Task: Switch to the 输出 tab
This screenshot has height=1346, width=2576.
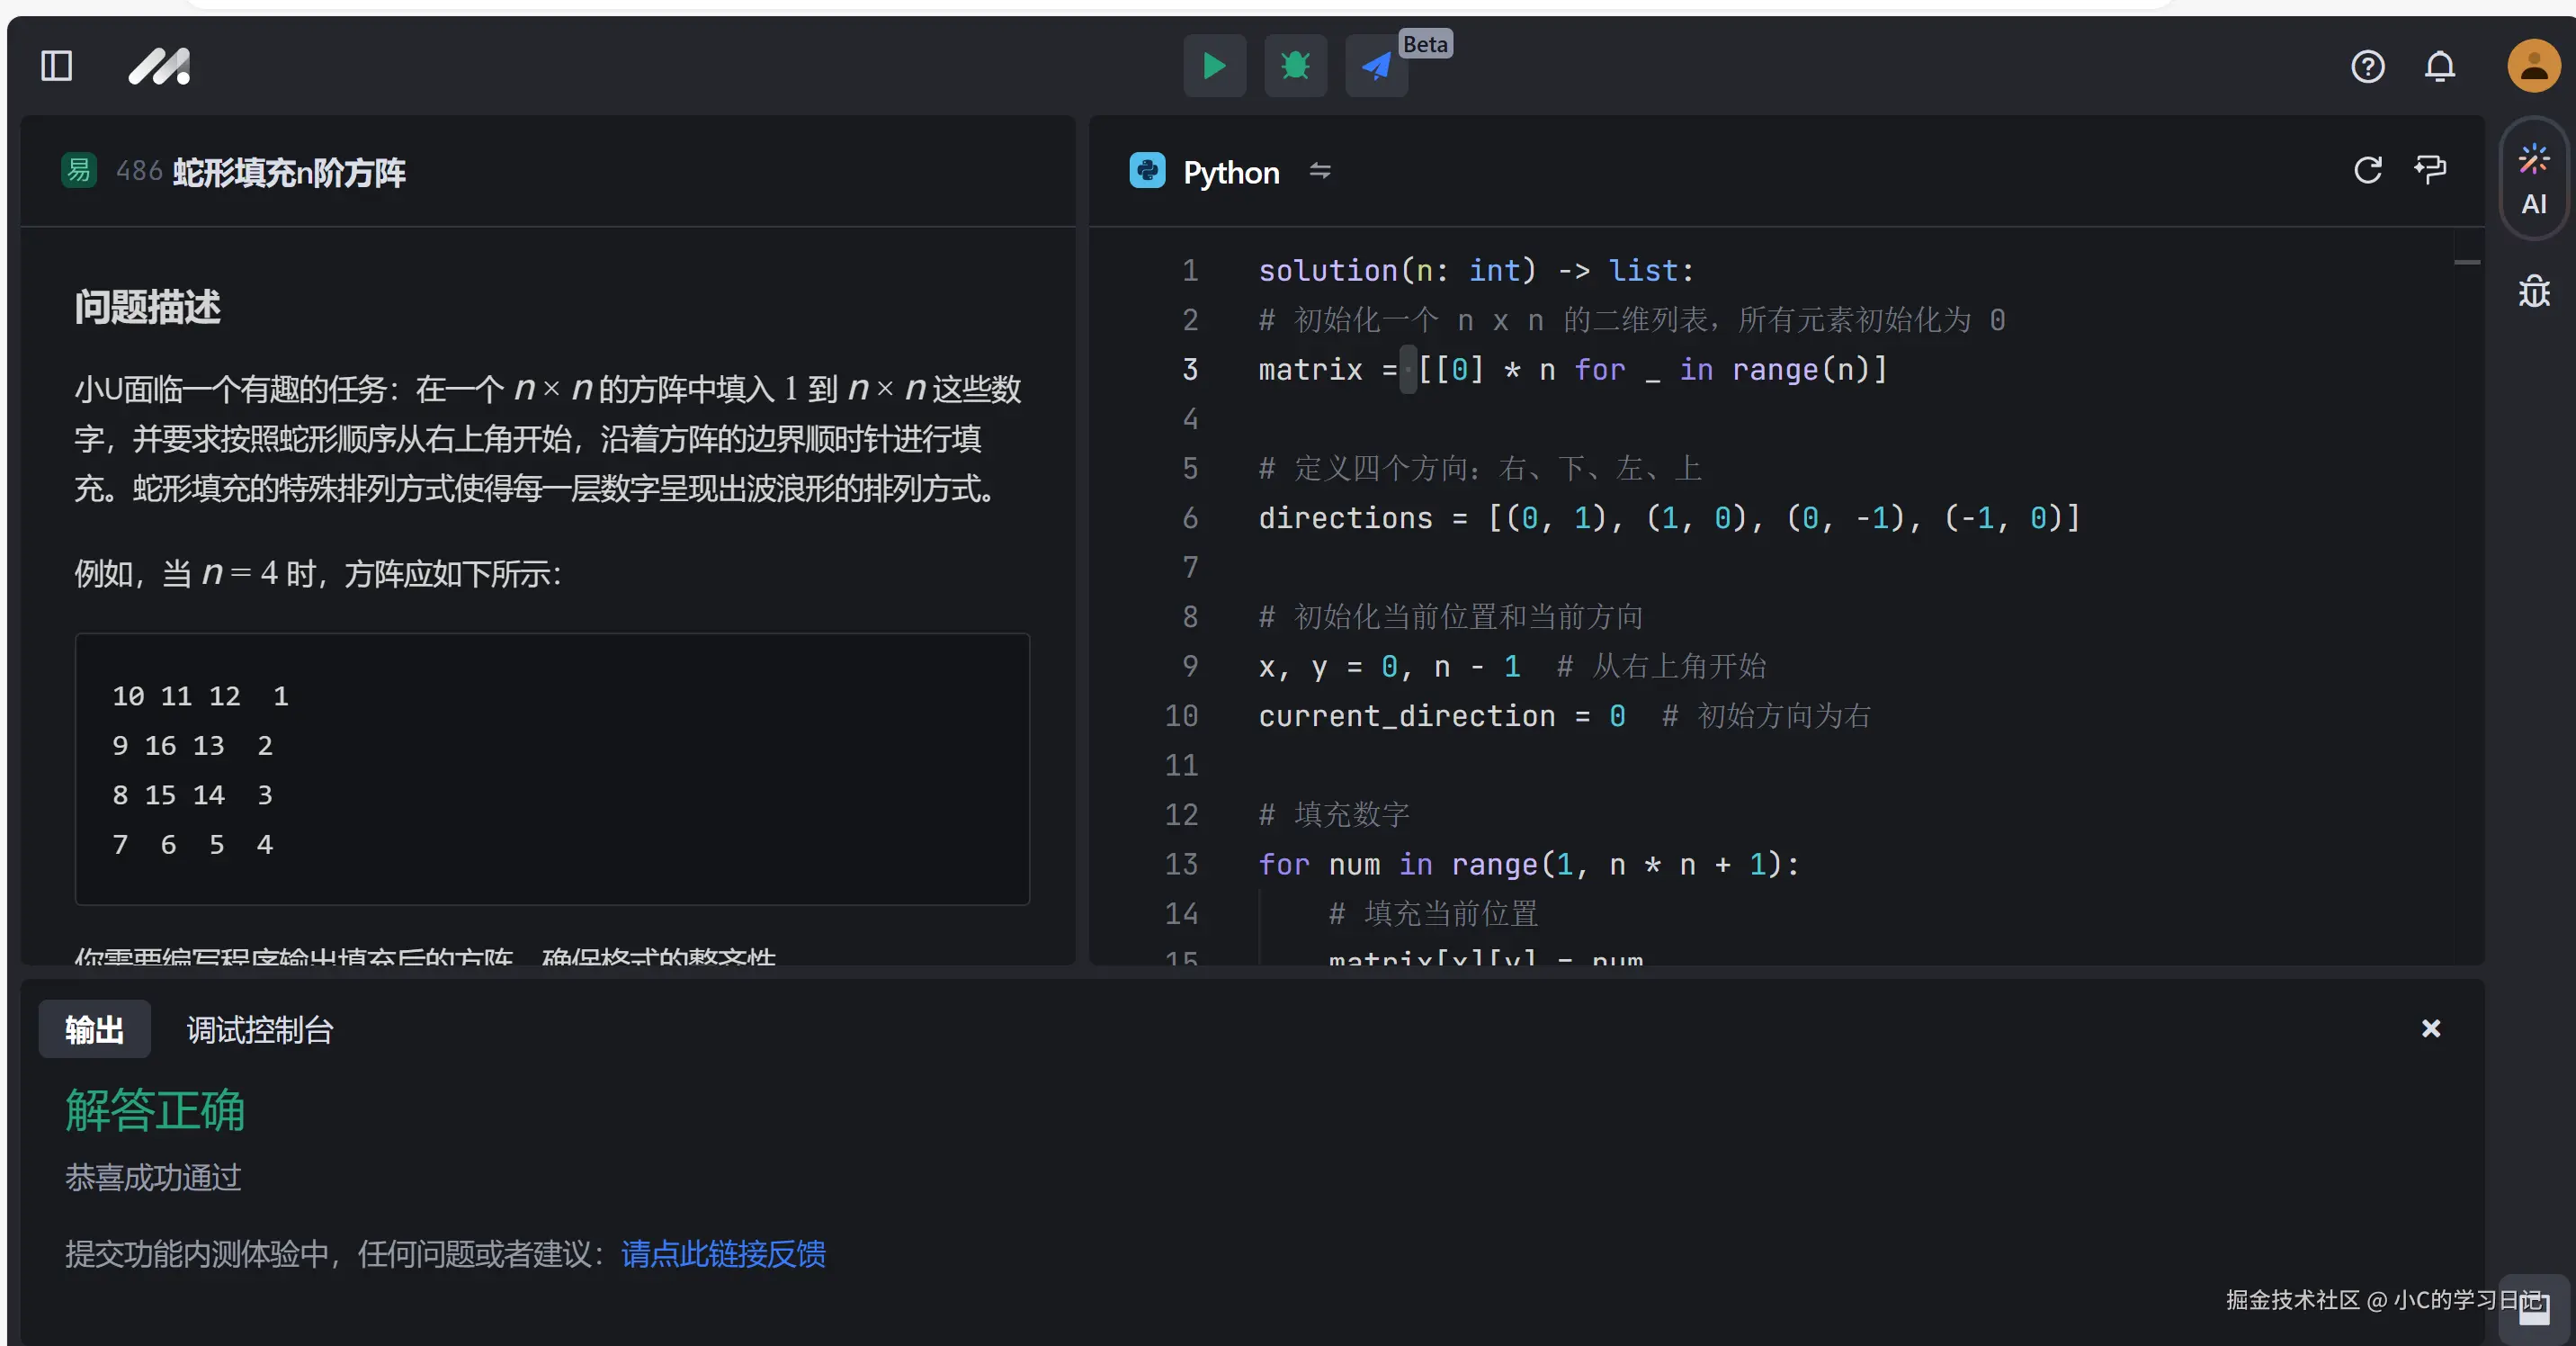Action: pyautogui.click(x=94, y=1029)
